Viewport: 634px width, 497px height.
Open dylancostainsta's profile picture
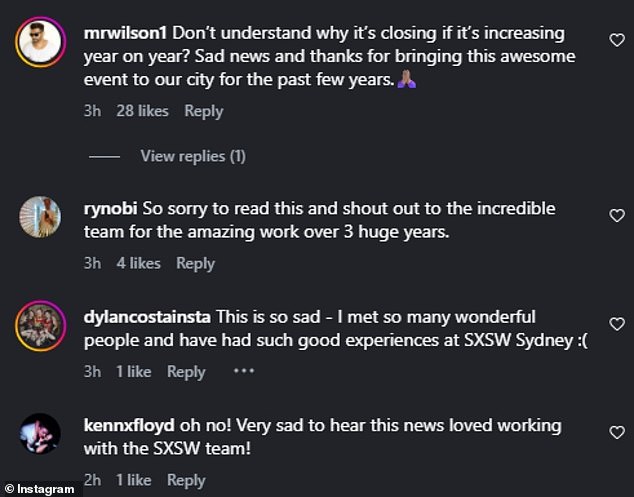(x=40, y=326)
